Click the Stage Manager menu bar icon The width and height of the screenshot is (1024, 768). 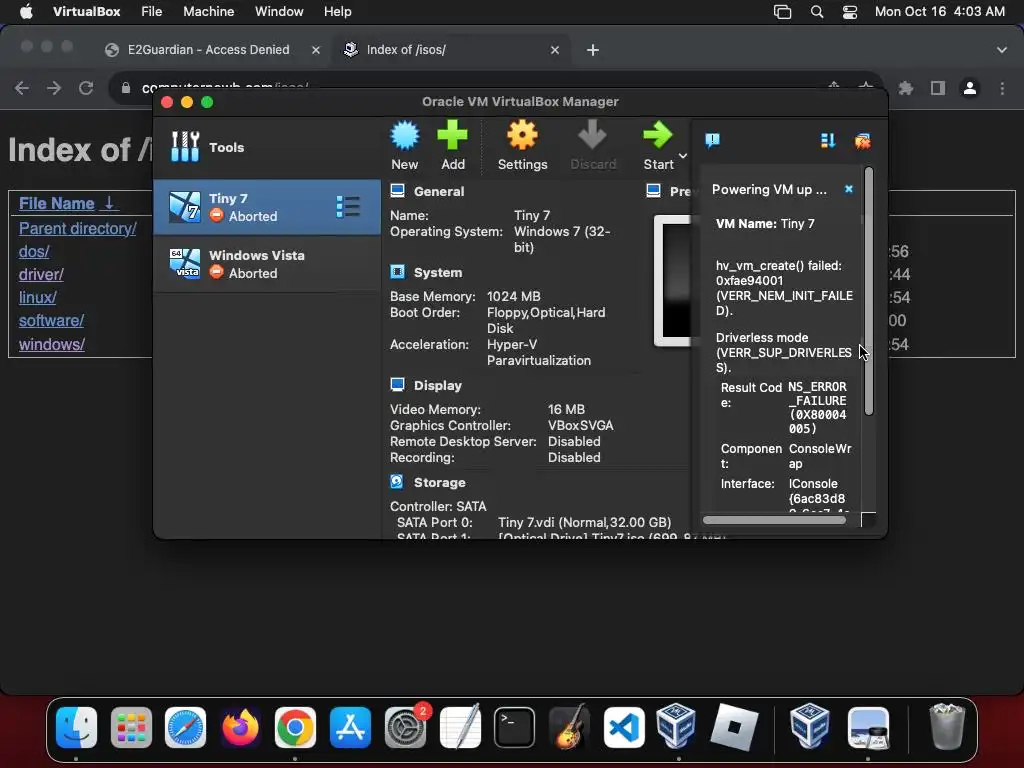(782, 12)
